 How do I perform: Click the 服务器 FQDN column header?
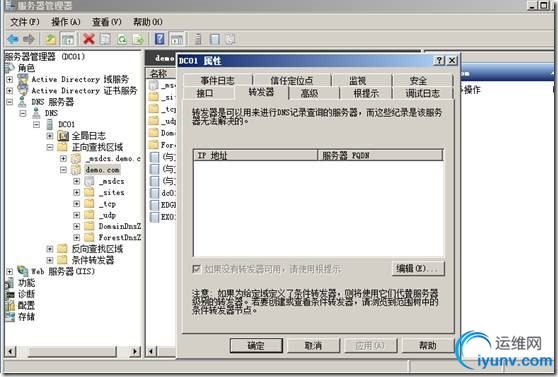(x=380, y=155)
